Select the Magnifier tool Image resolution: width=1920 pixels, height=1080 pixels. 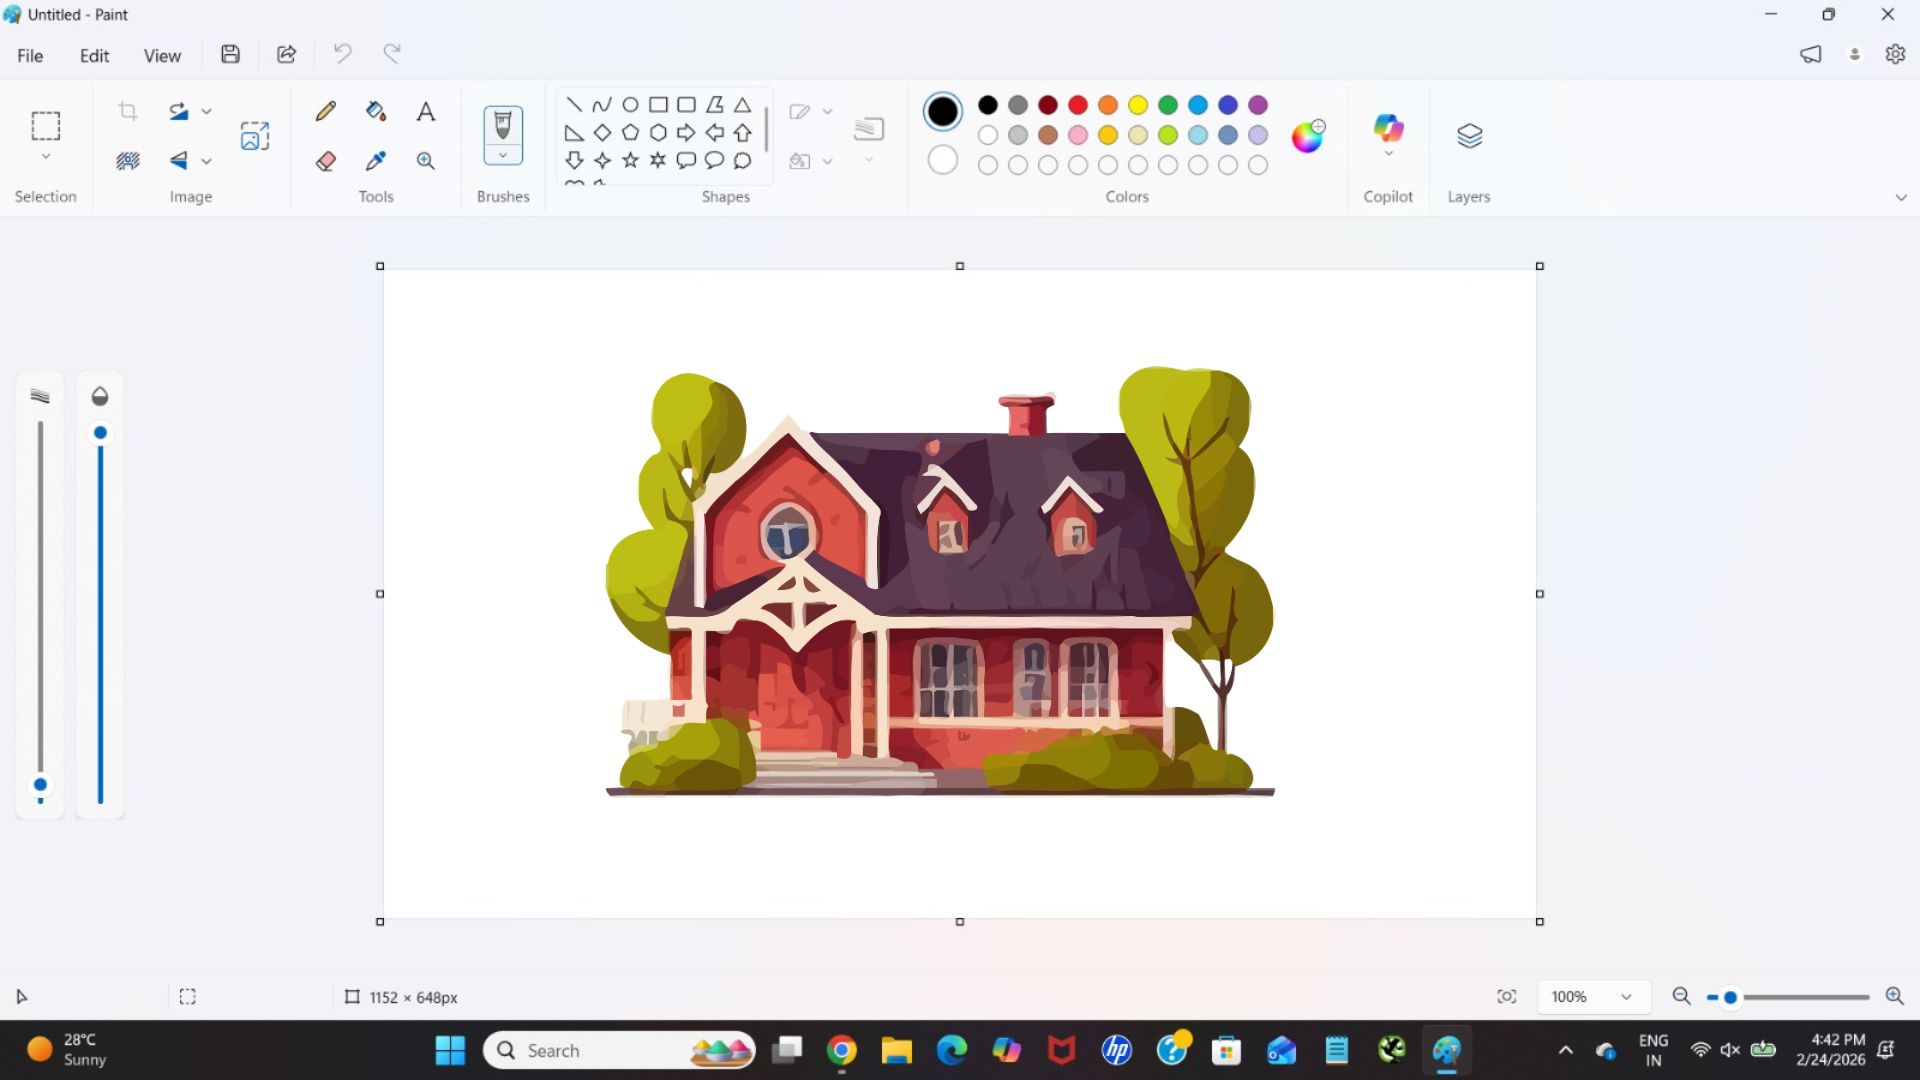(x=426, y=161)
